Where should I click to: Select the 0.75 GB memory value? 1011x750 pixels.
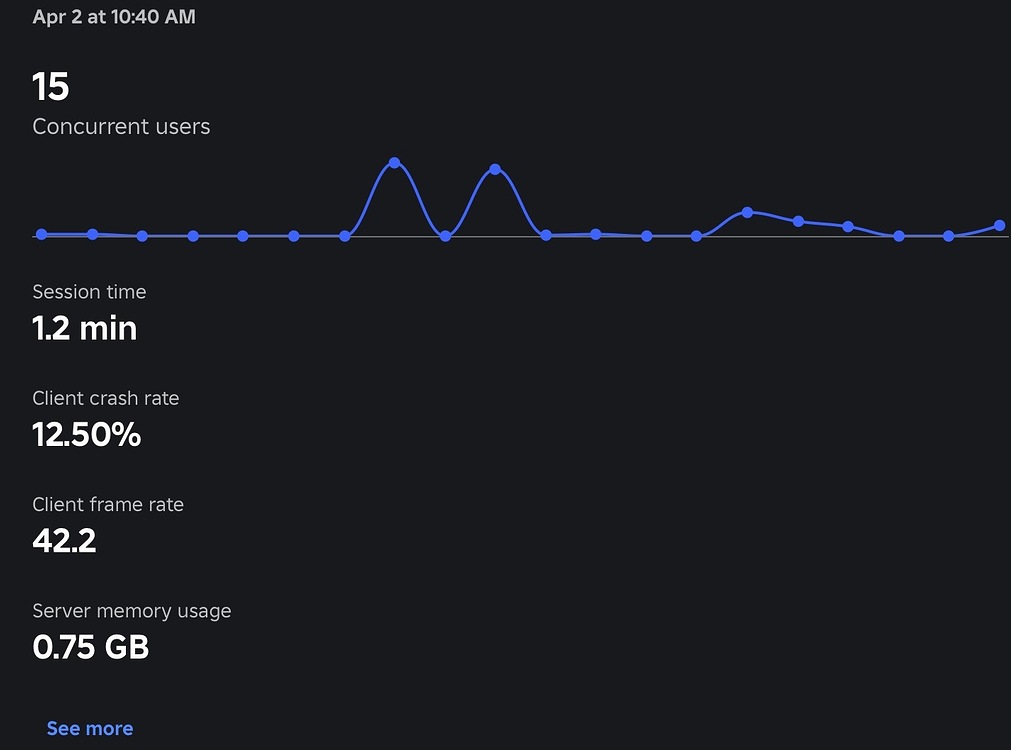tap(90, 647)
